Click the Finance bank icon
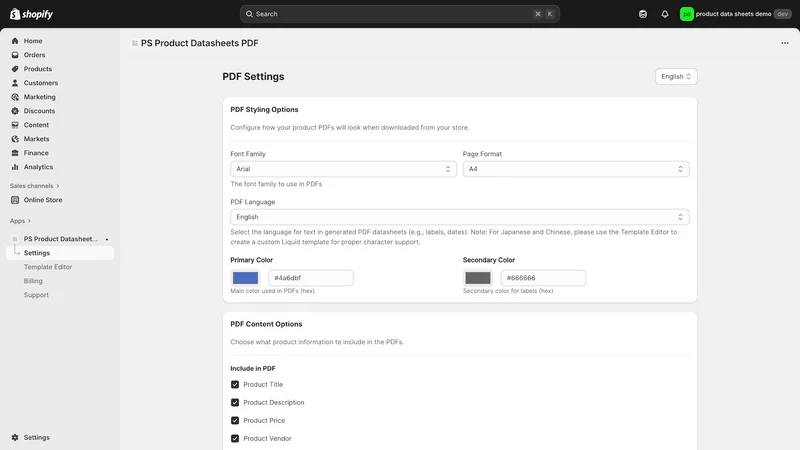The height and width of the screenshot is (450, 800). coord(15,153)
